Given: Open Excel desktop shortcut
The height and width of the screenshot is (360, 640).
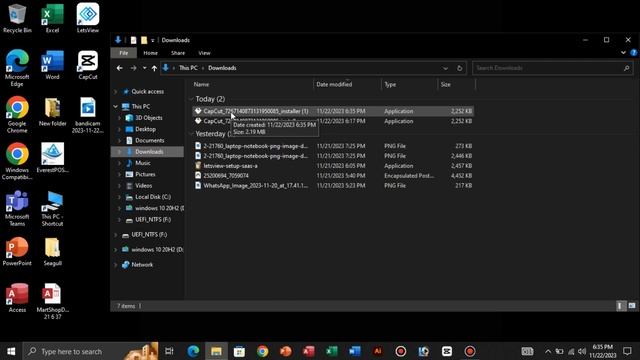Looking at the screenshot, I should 52,18.
